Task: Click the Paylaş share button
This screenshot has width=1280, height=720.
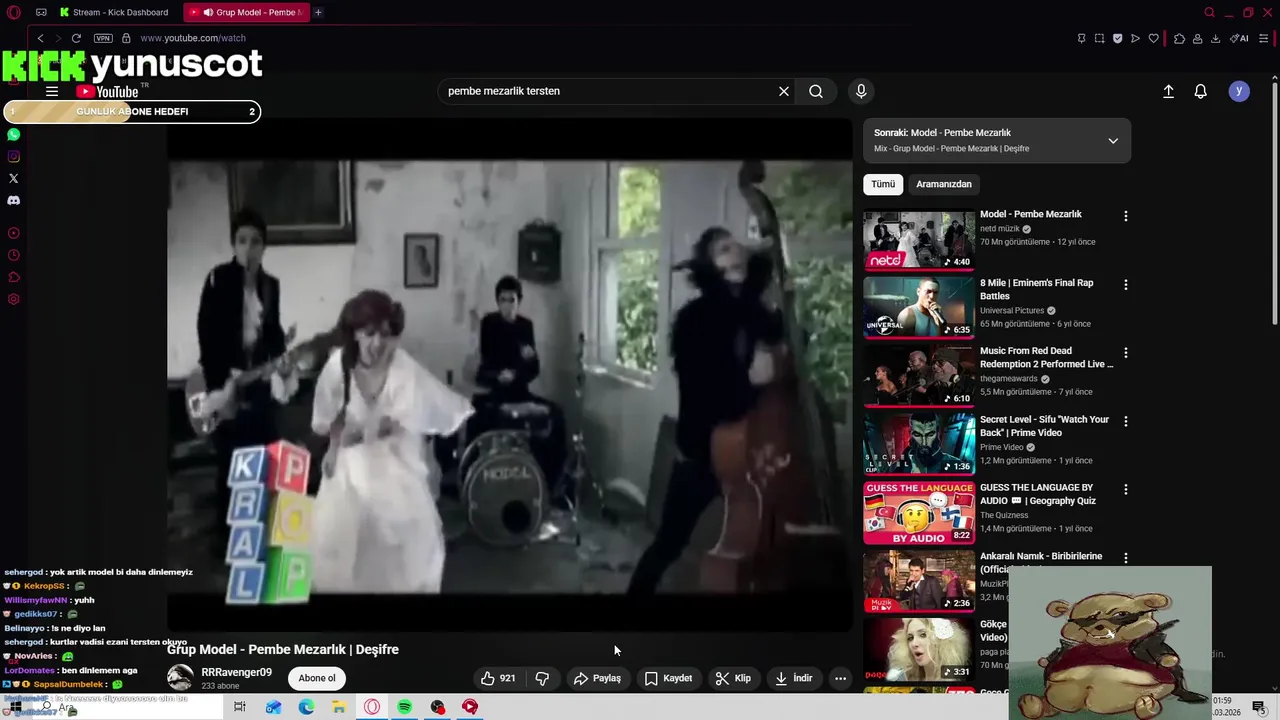Action: click(x=597, y=678)
